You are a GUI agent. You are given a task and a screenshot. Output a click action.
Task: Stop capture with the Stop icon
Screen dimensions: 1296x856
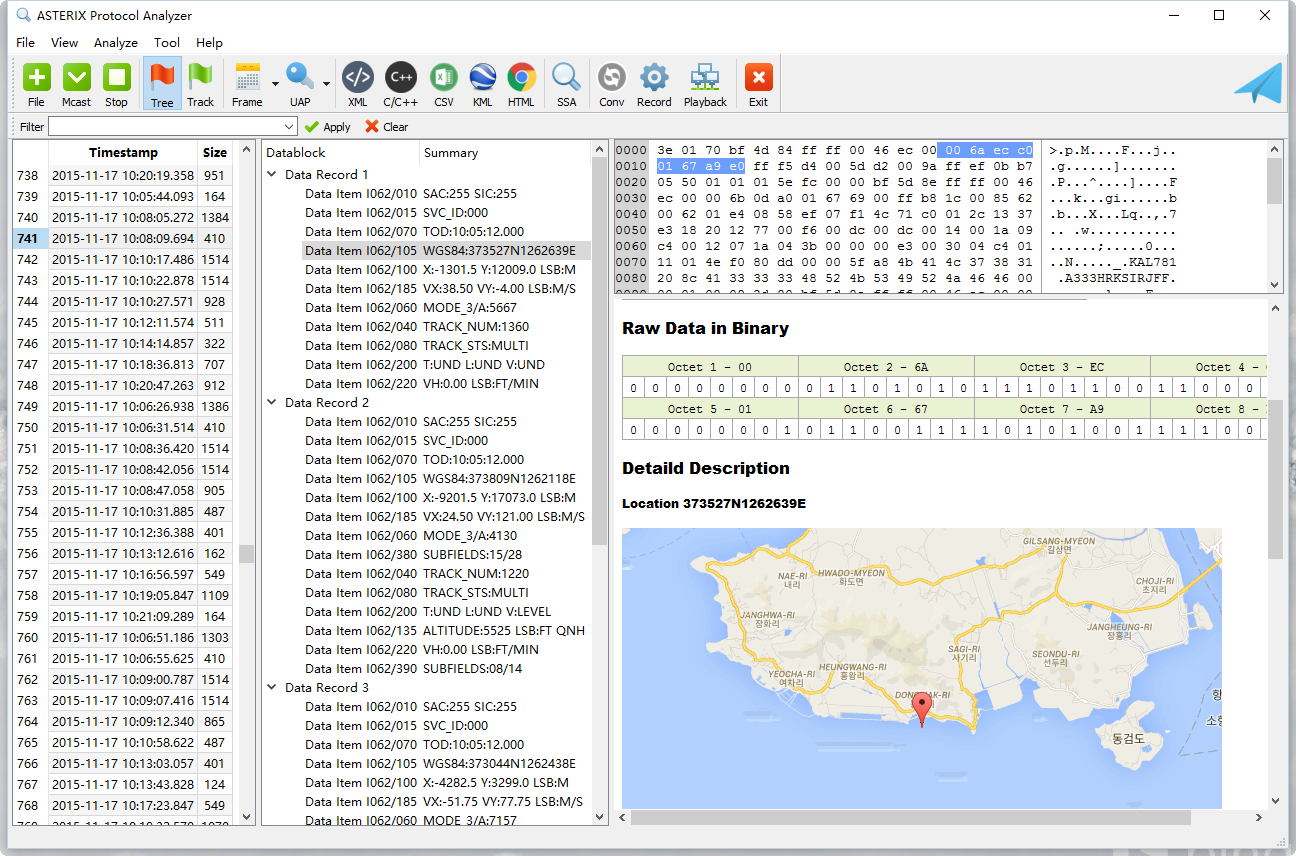point(117,85)
